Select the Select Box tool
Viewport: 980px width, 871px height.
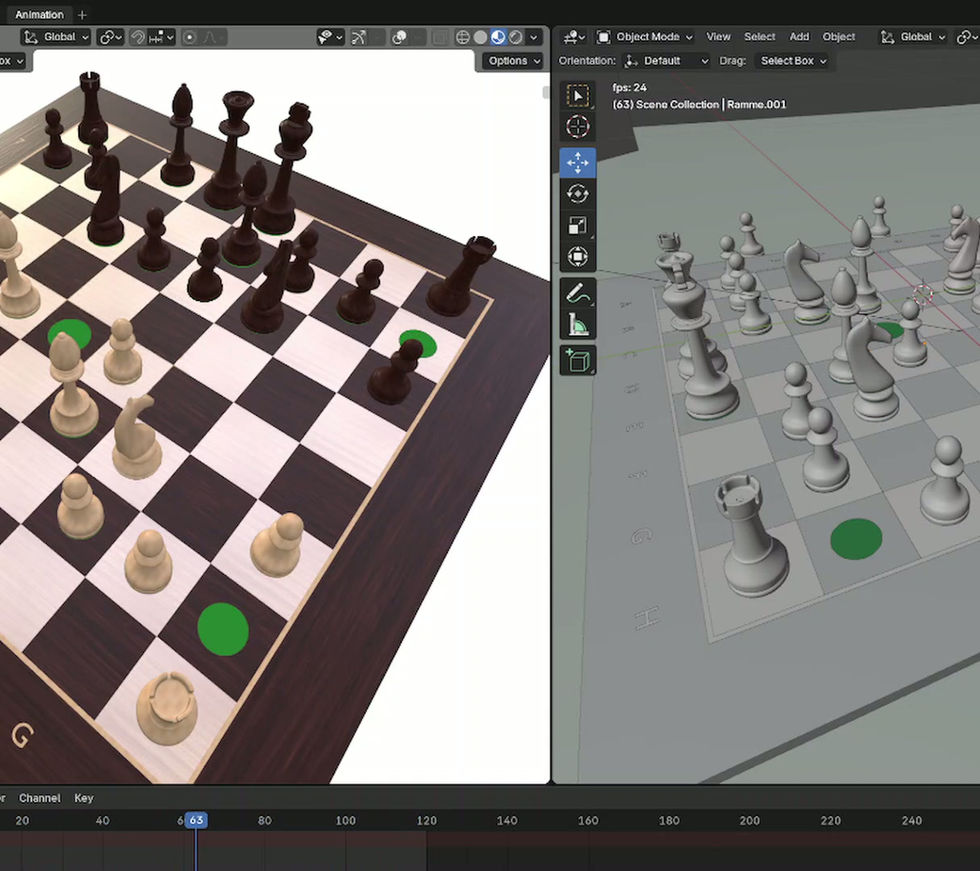577,95
